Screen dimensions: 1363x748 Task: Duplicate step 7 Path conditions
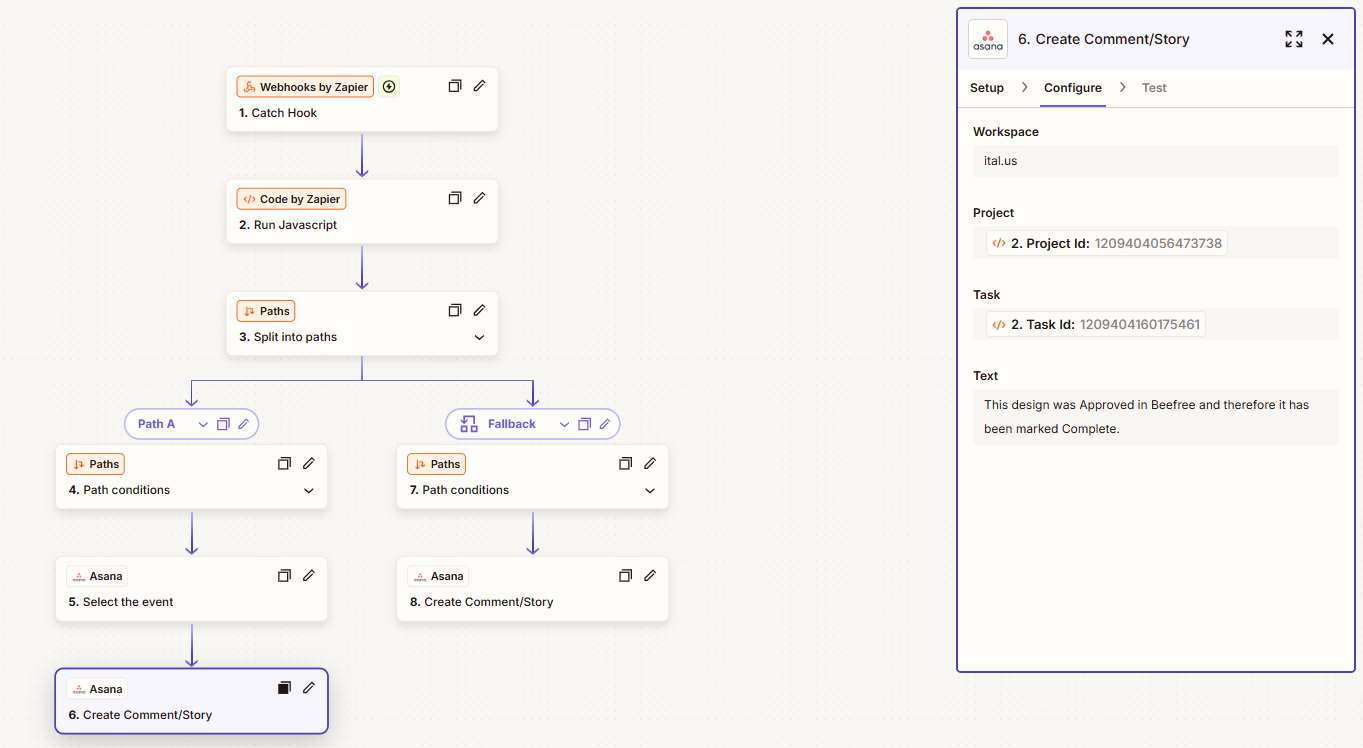coord(625,463)
